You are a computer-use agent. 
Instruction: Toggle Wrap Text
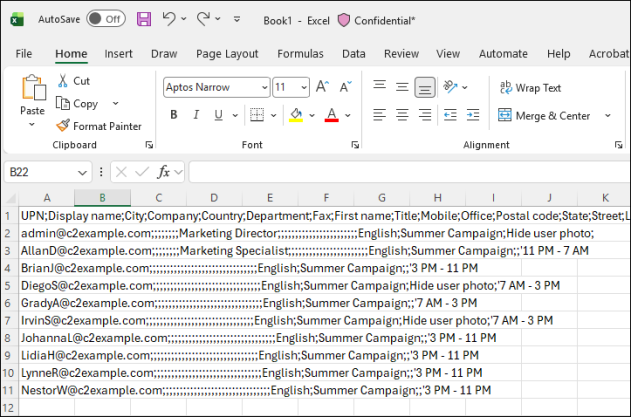(530, 87)
